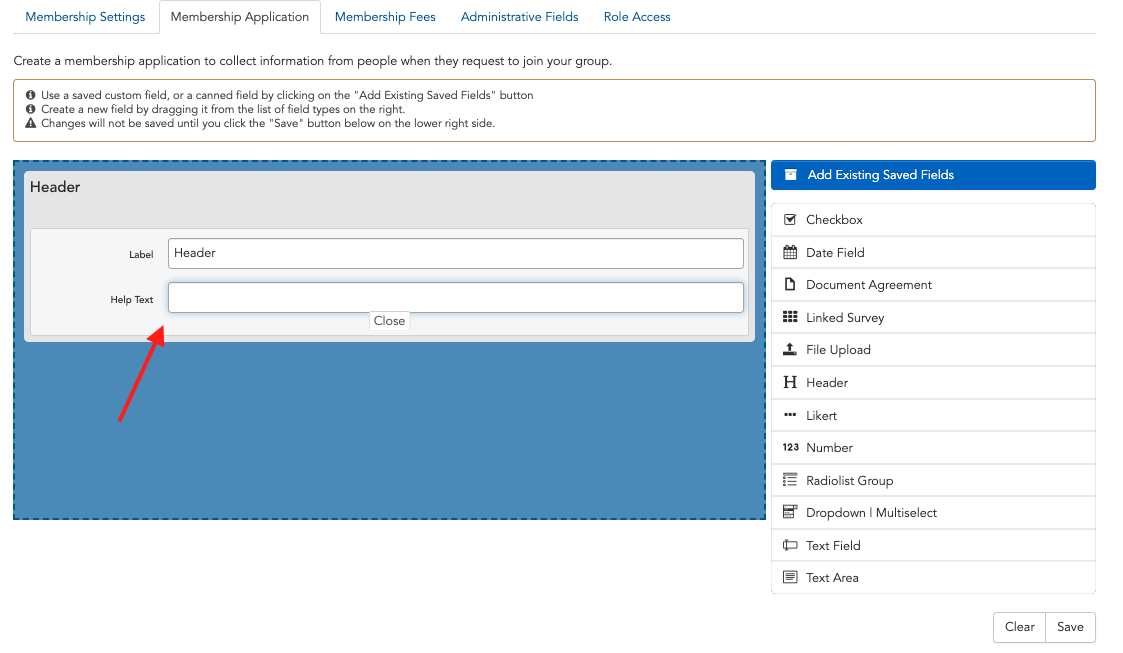Pick the Text Area field type

832,578
